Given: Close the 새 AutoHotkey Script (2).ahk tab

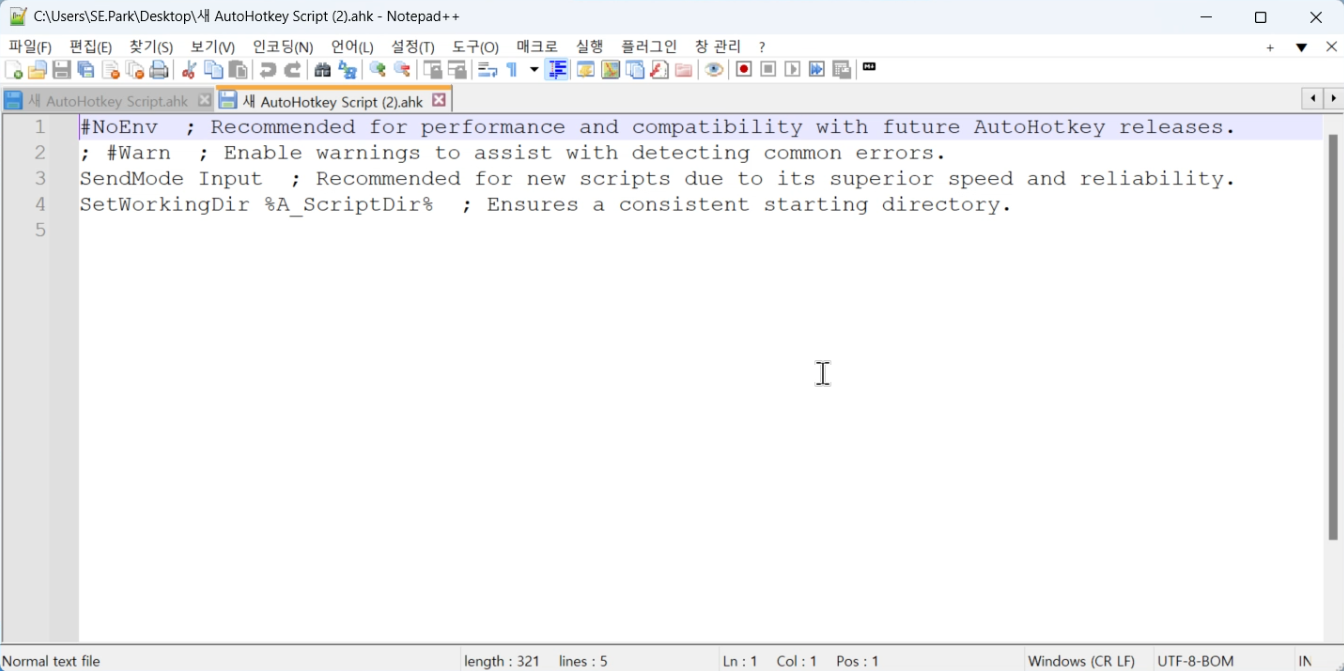Looking at the screenshot, I should [439, 100].
